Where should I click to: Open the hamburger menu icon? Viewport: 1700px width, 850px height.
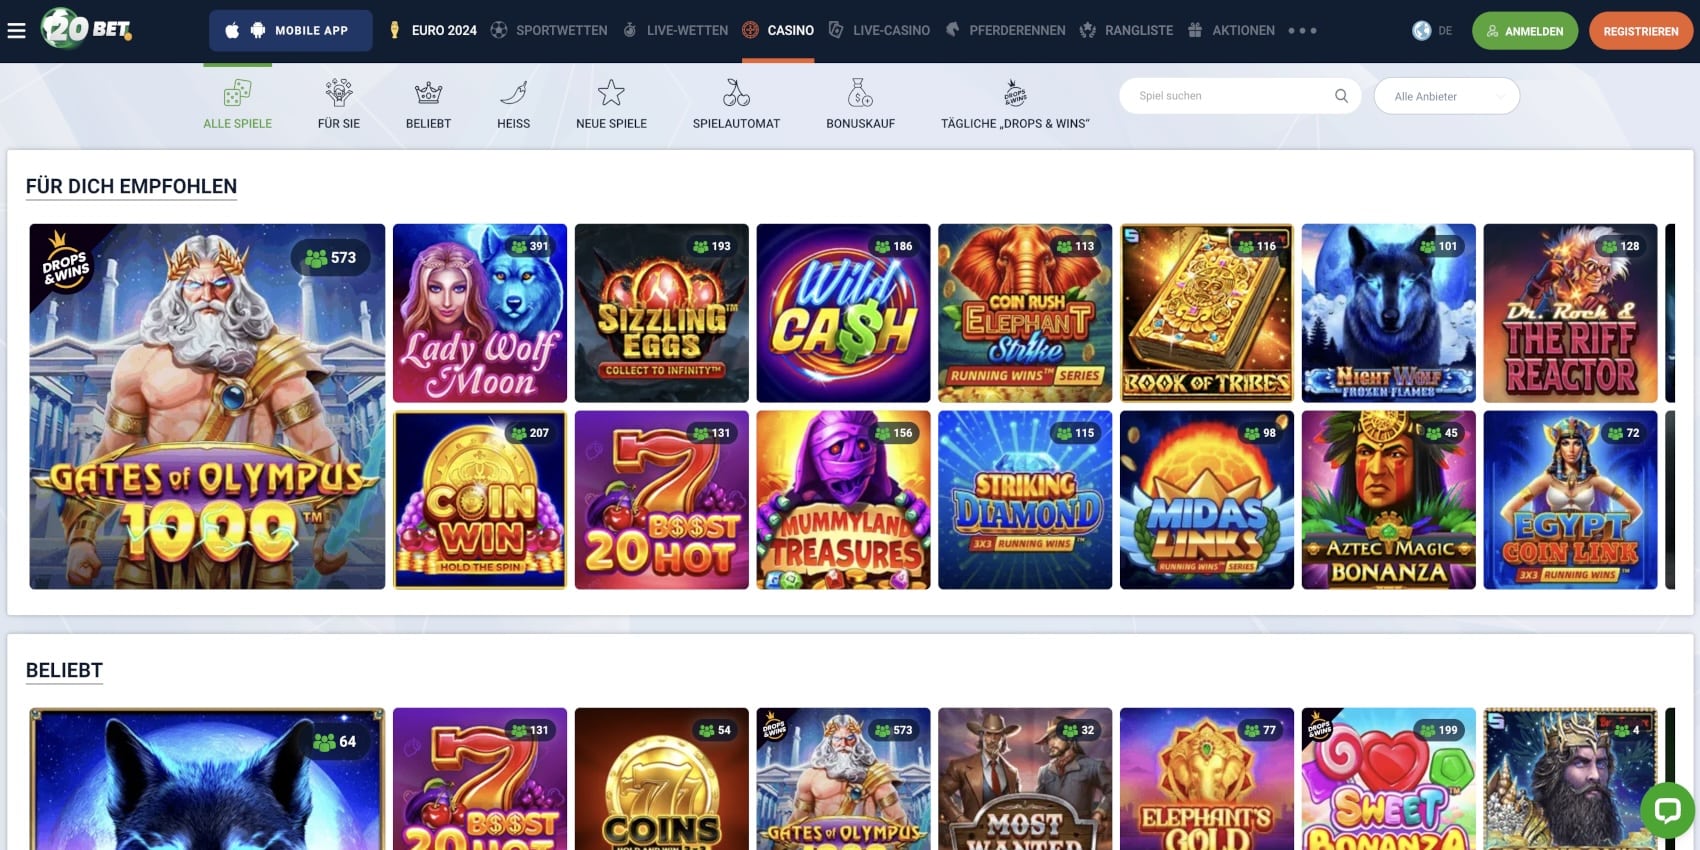click(16, 31)
